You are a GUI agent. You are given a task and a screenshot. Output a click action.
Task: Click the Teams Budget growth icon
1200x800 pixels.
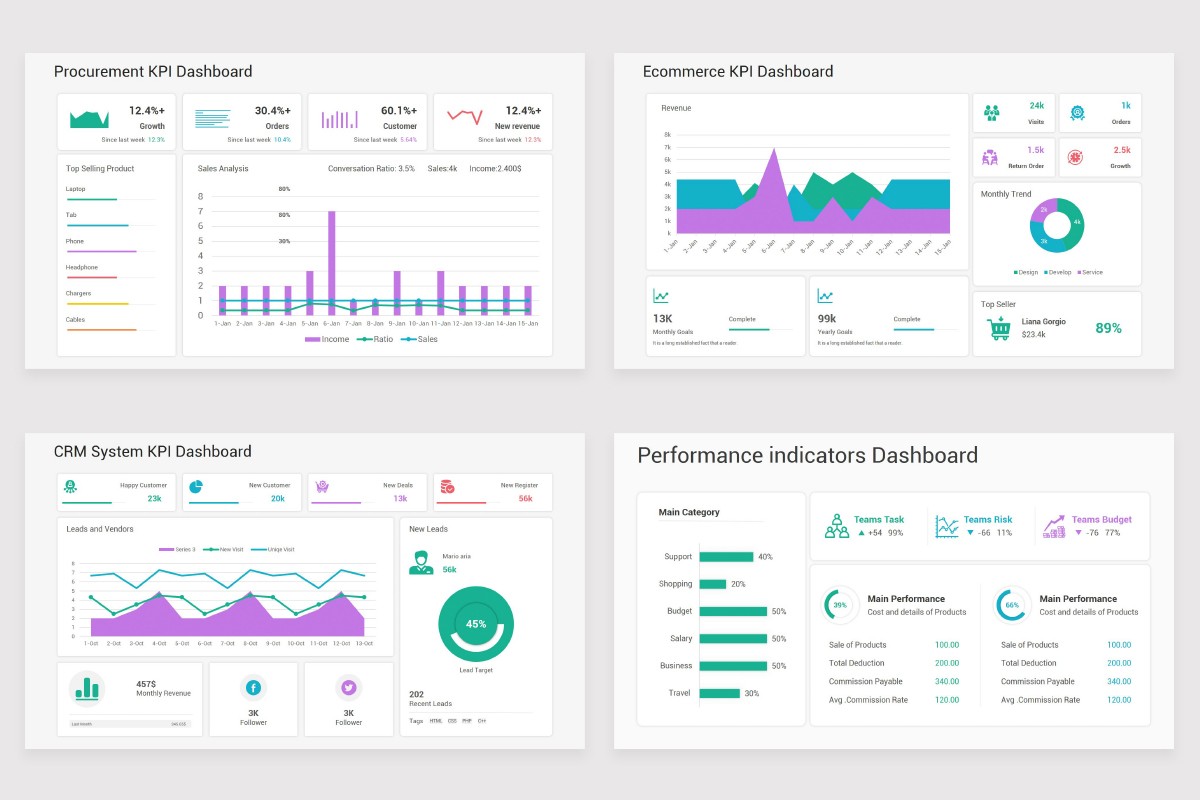click(1054, 526)
